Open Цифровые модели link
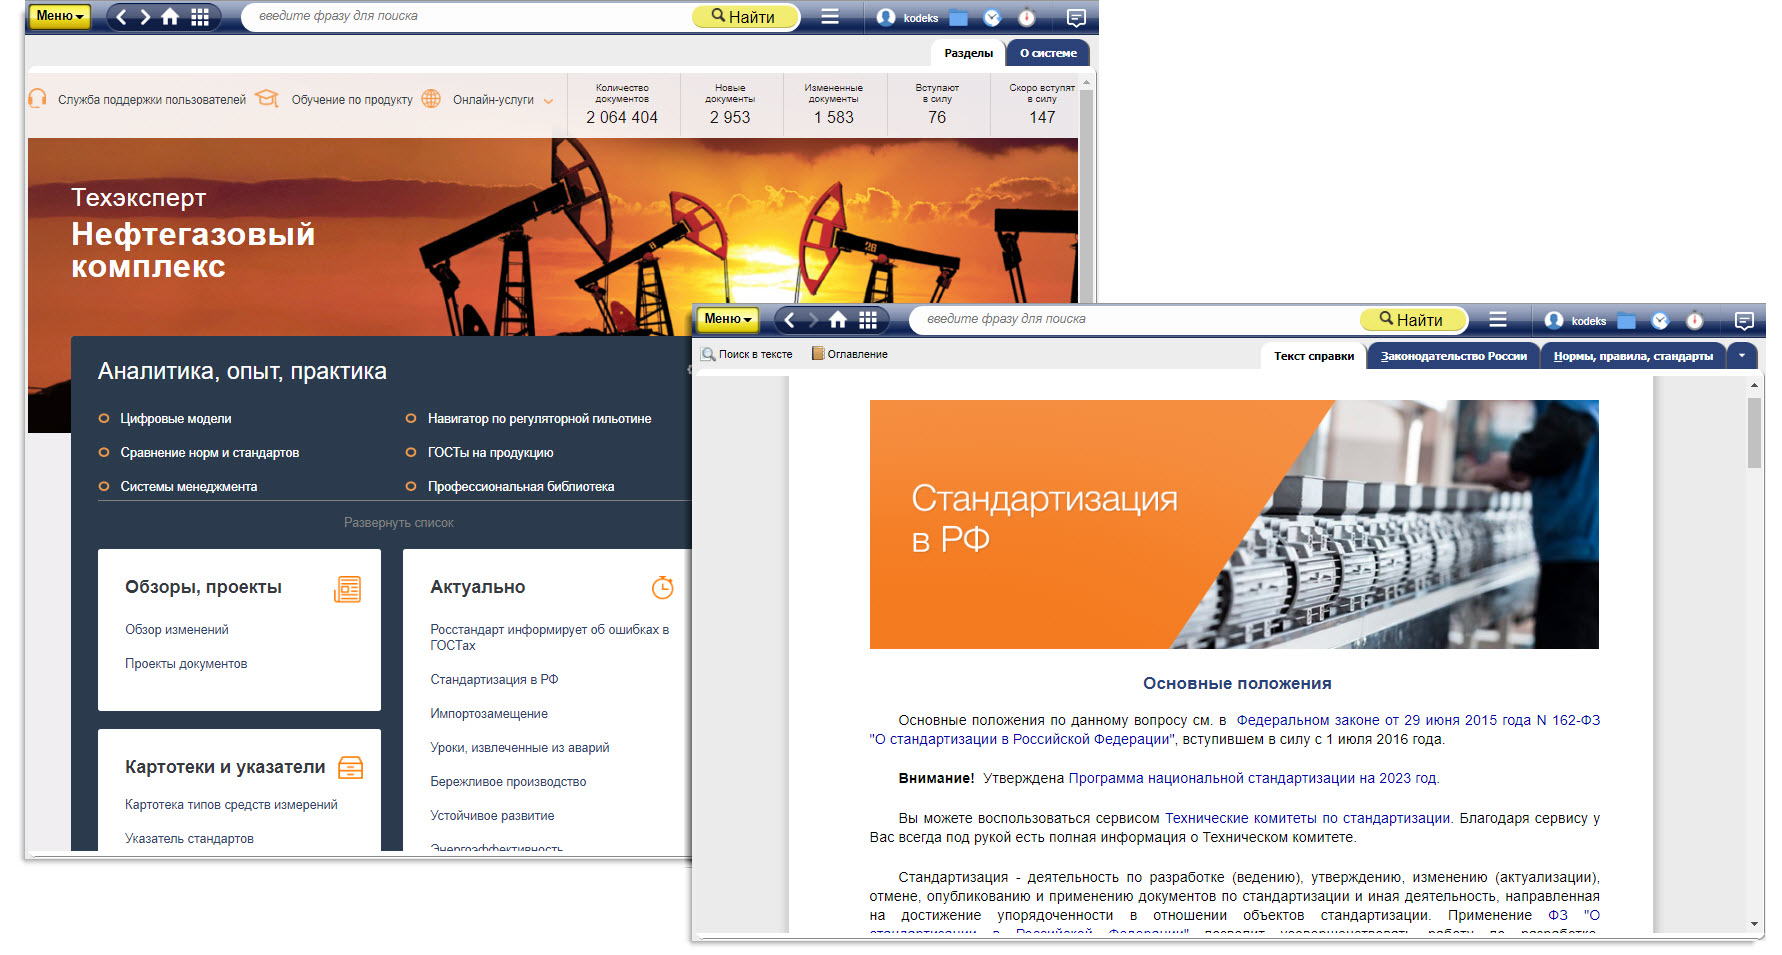Screen dimensions: 1782x955 (x=176, y=419)
